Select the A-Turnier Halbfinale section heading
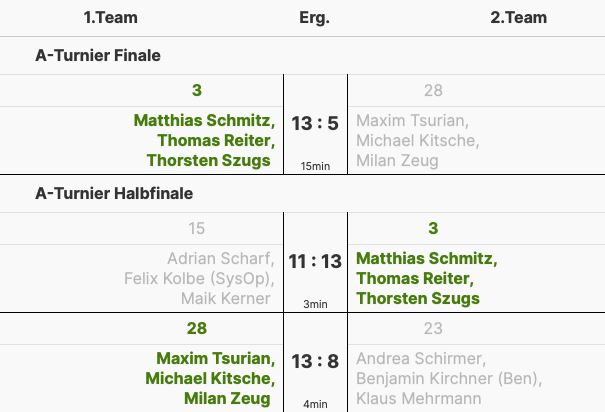Screen dimensions: 605x412 [x=114, y=194]
